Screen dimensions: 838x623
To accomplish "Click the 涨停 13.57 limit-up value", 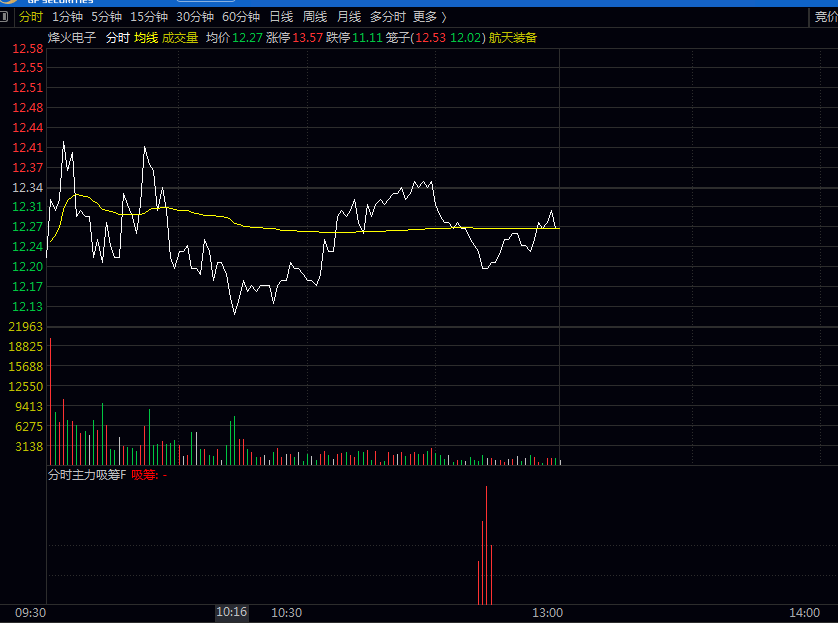I will pos(308,38).
